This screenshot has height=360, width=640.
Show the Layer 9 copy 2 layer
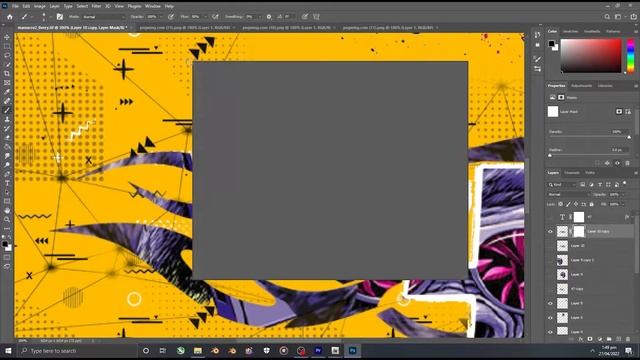tap(550, 260)
